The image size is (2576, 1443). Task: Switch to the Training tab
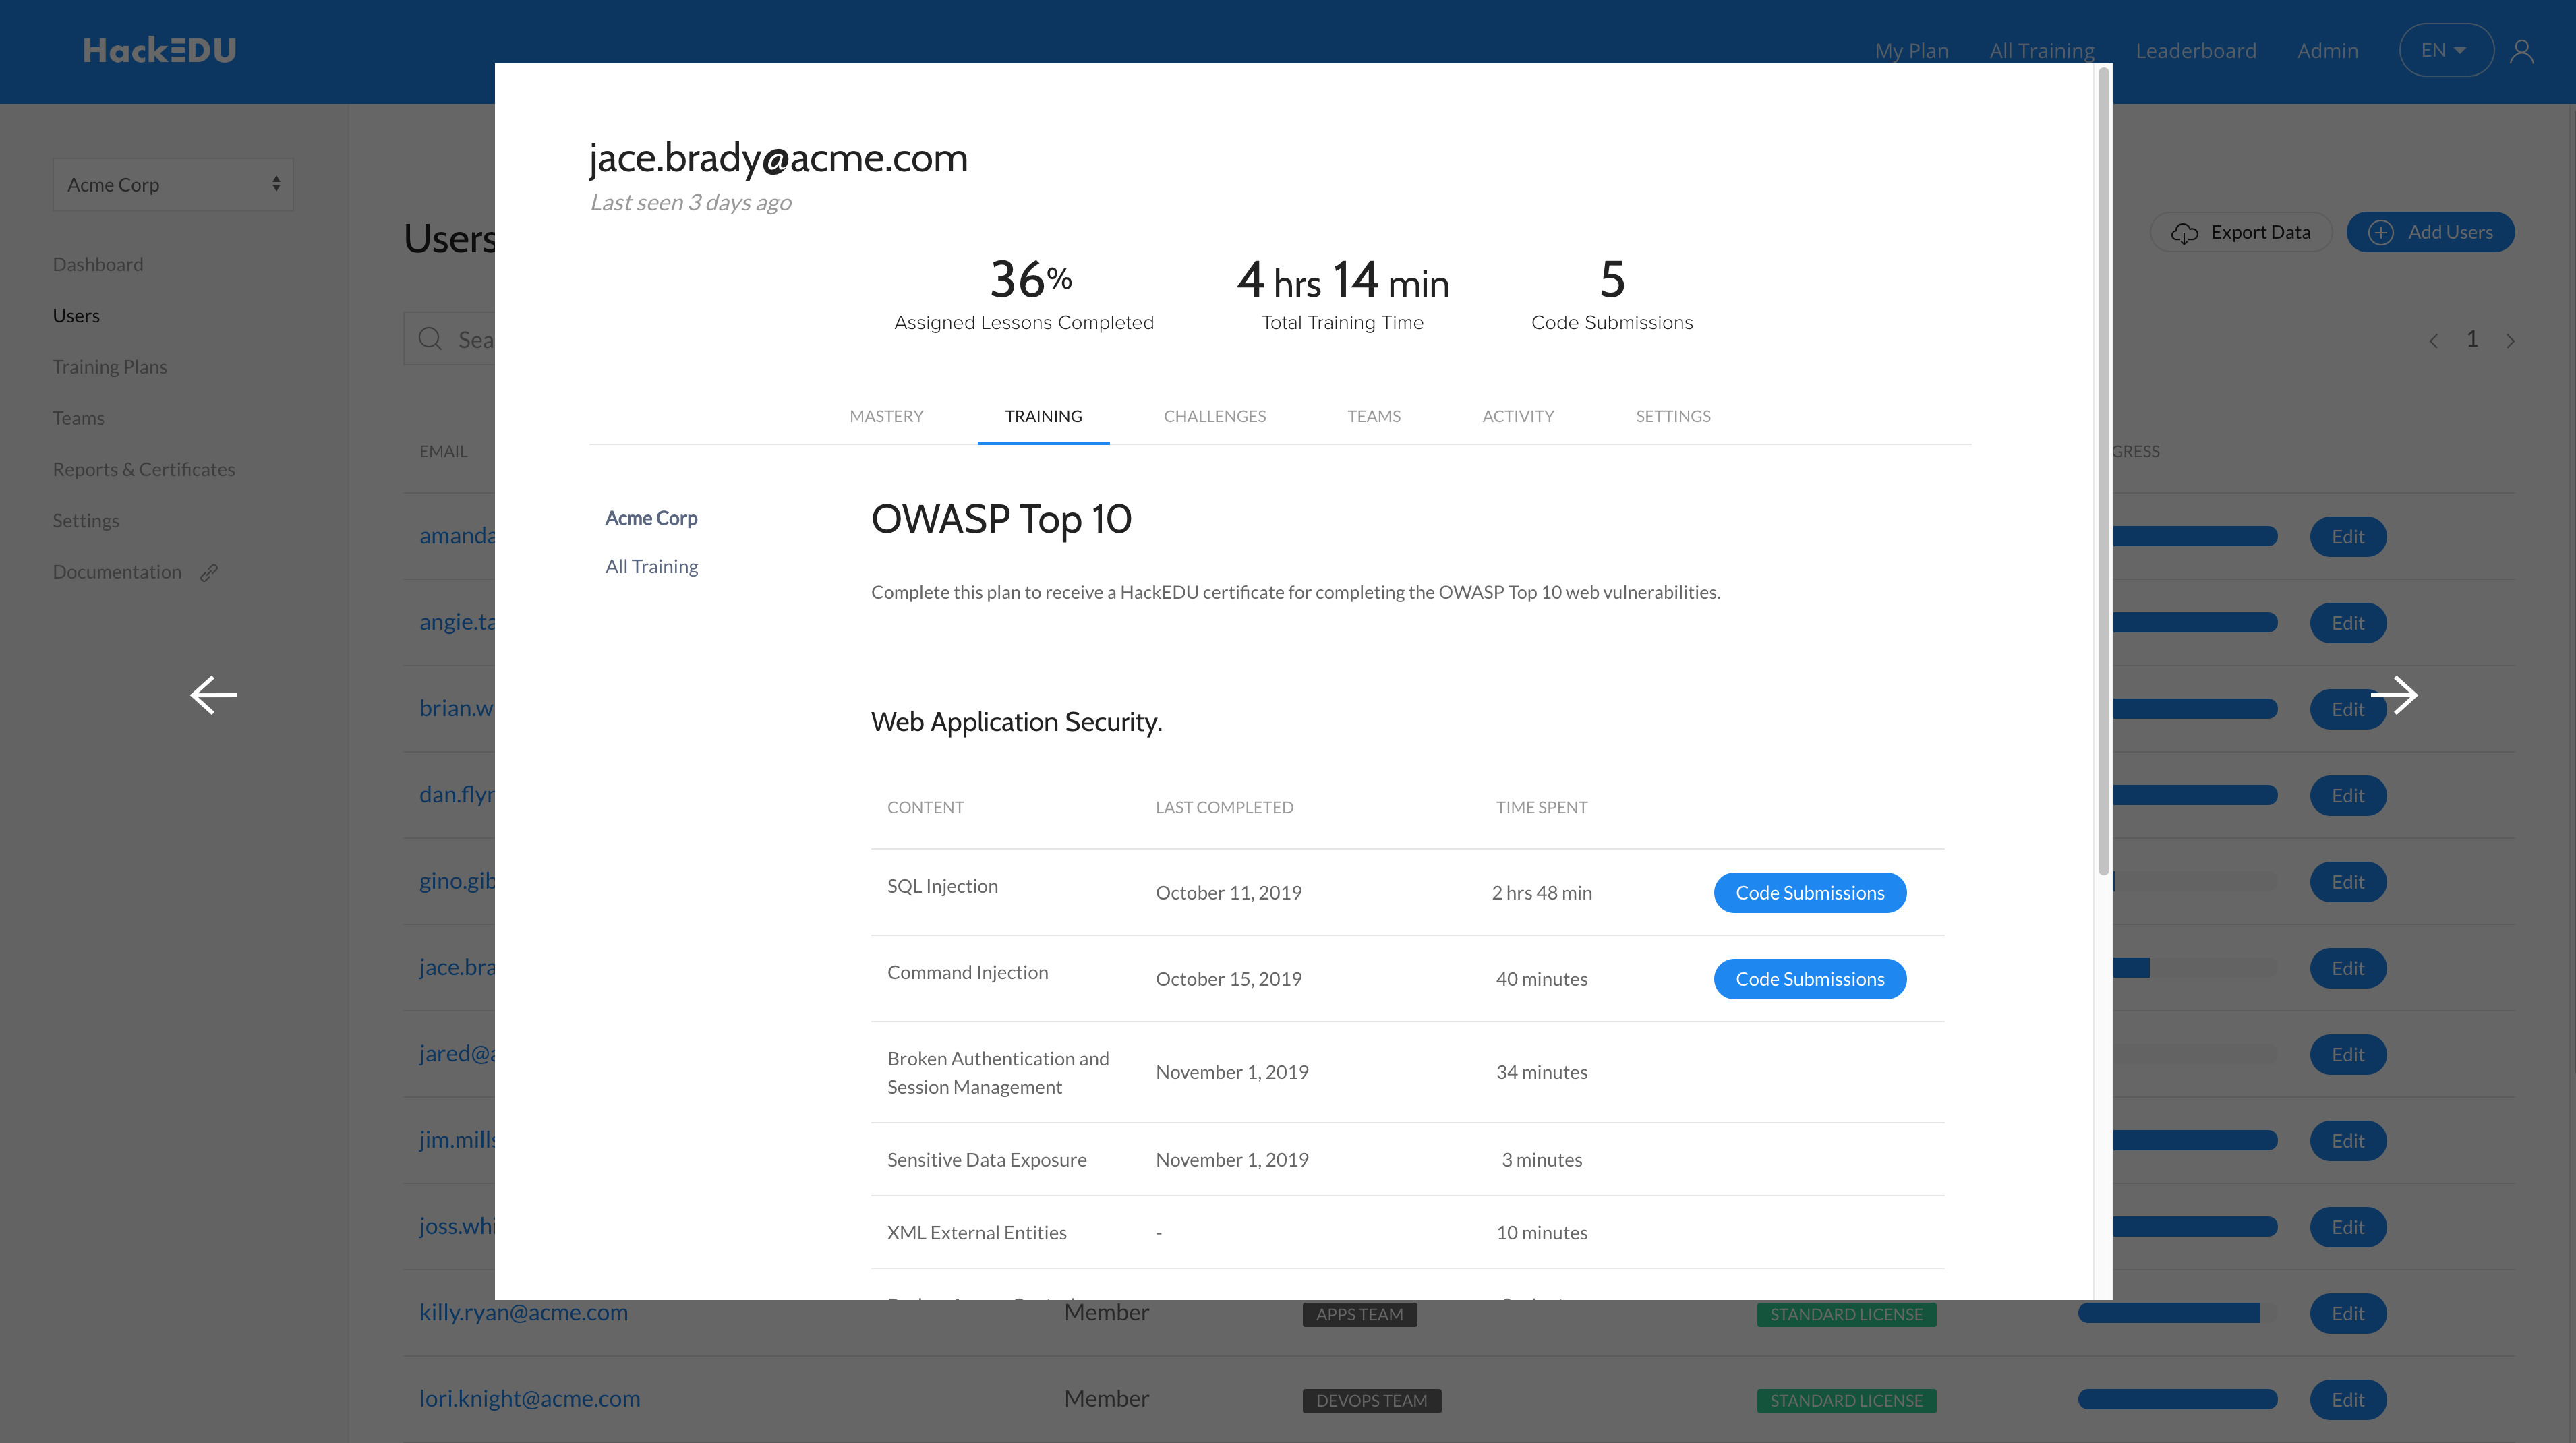click(x=1043, y=416)
